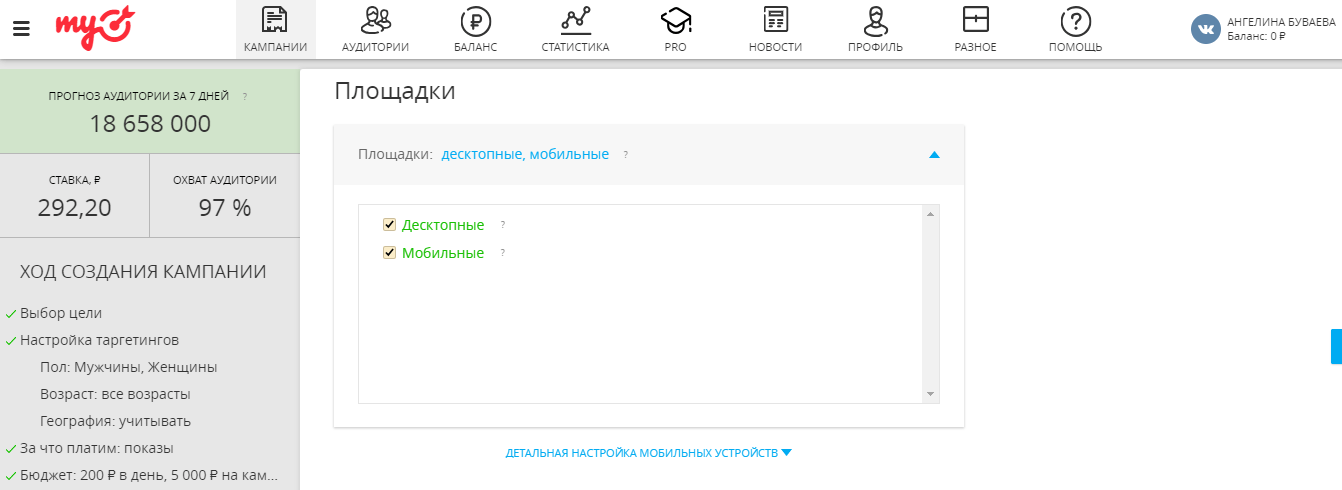Image resolution: width=1342 pixels, height=490 pixels.
Task: Open the Новости news icon
Action: click(x=775, y=21)
